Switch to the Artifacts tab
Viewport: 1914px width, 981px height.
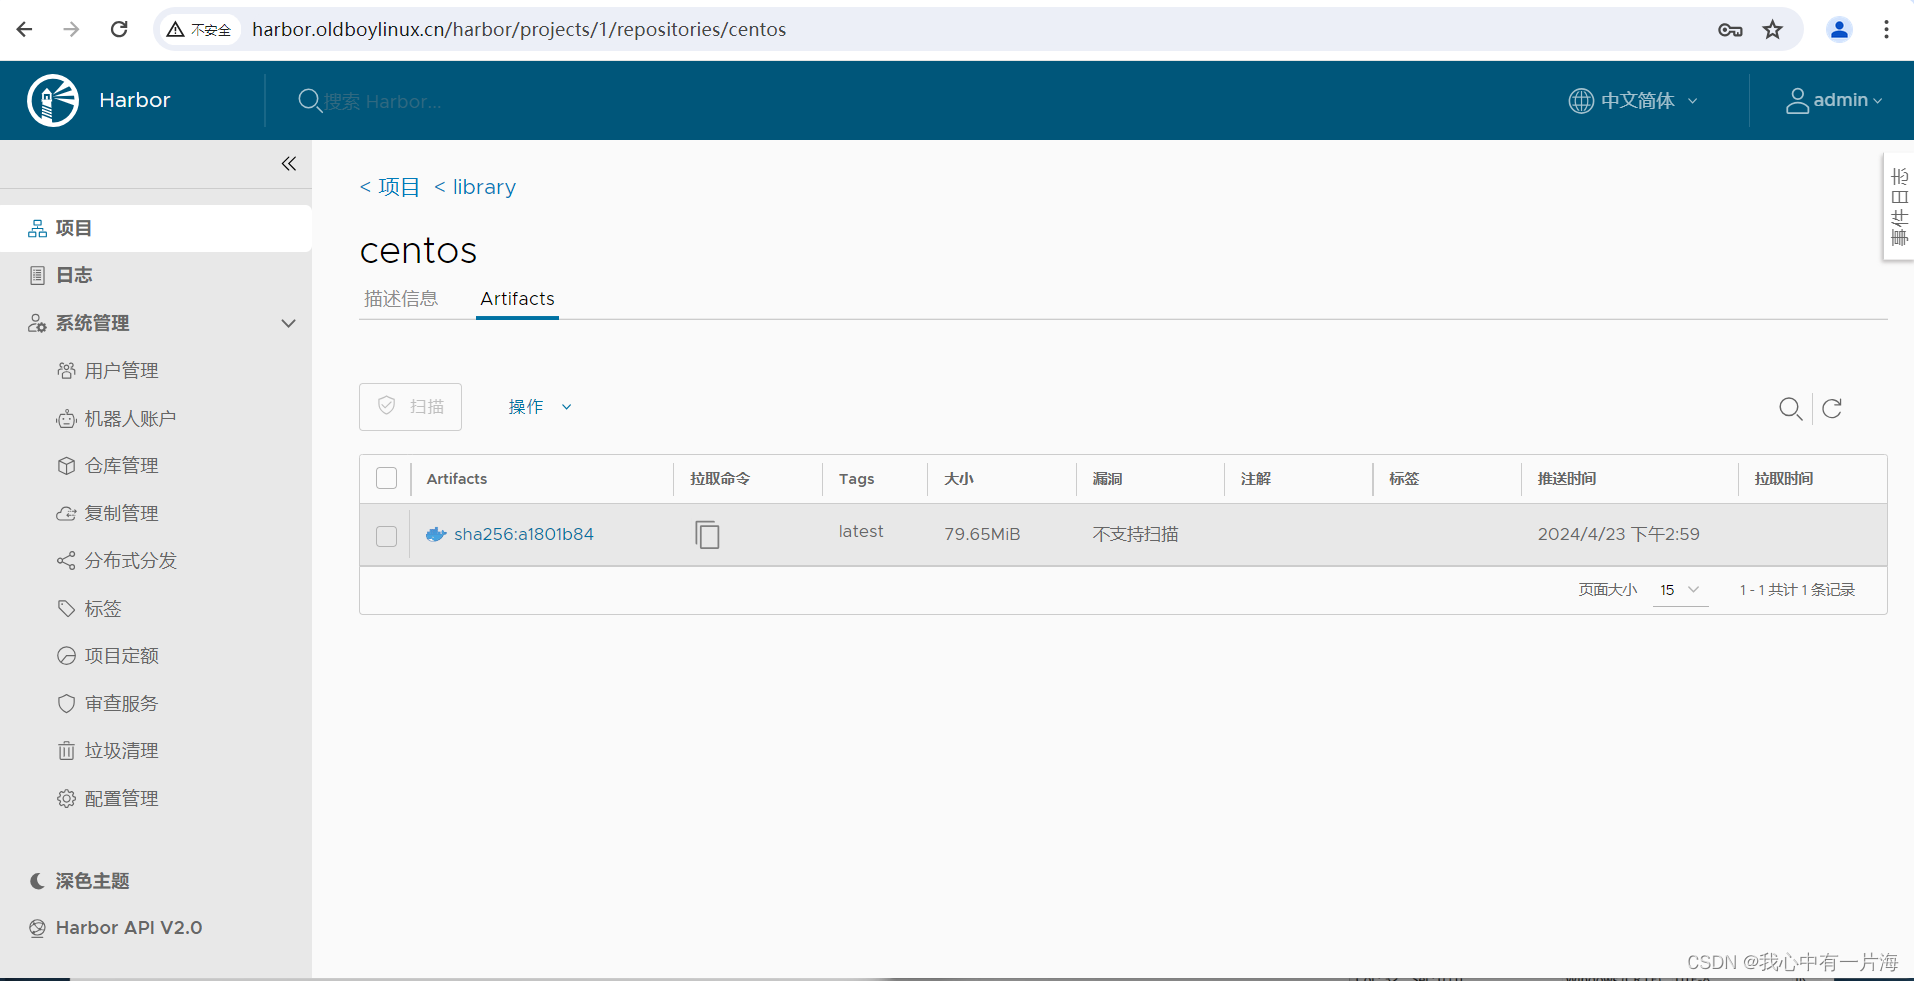tap(517, 299)
